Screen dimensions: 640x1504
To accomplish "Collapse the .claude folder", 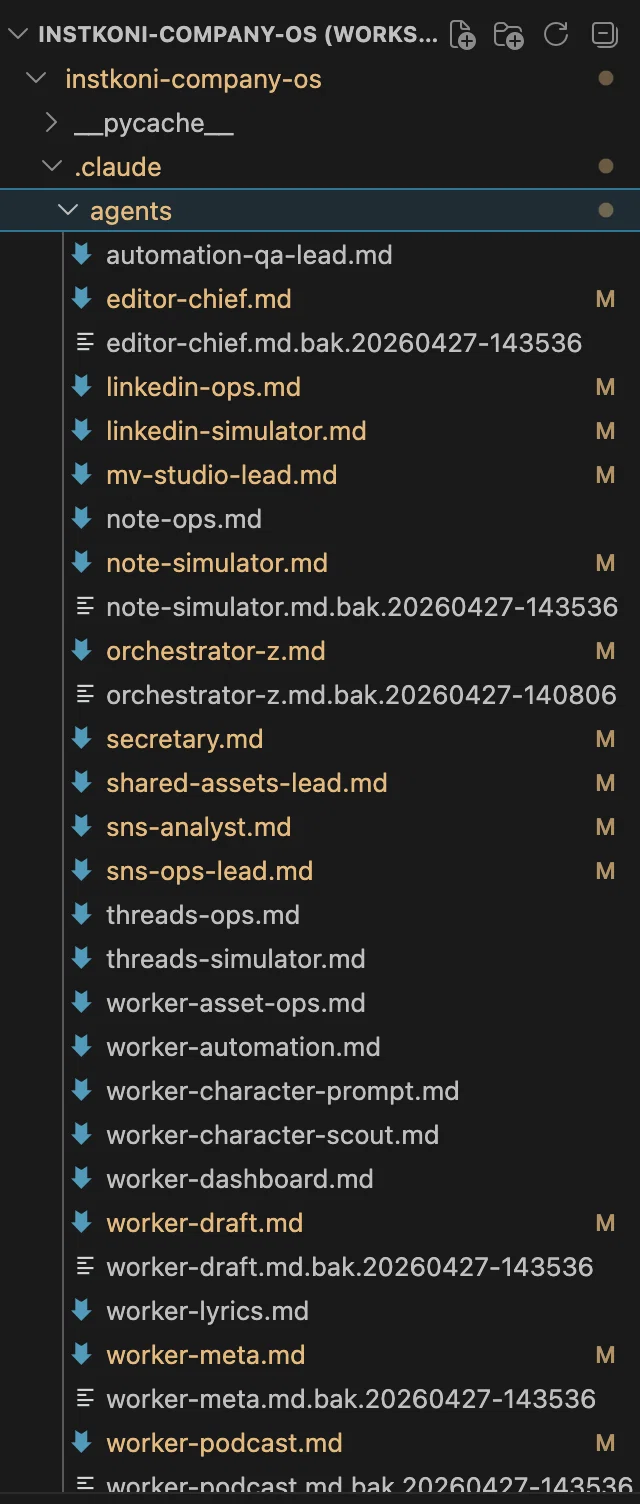I will (52, 167).
